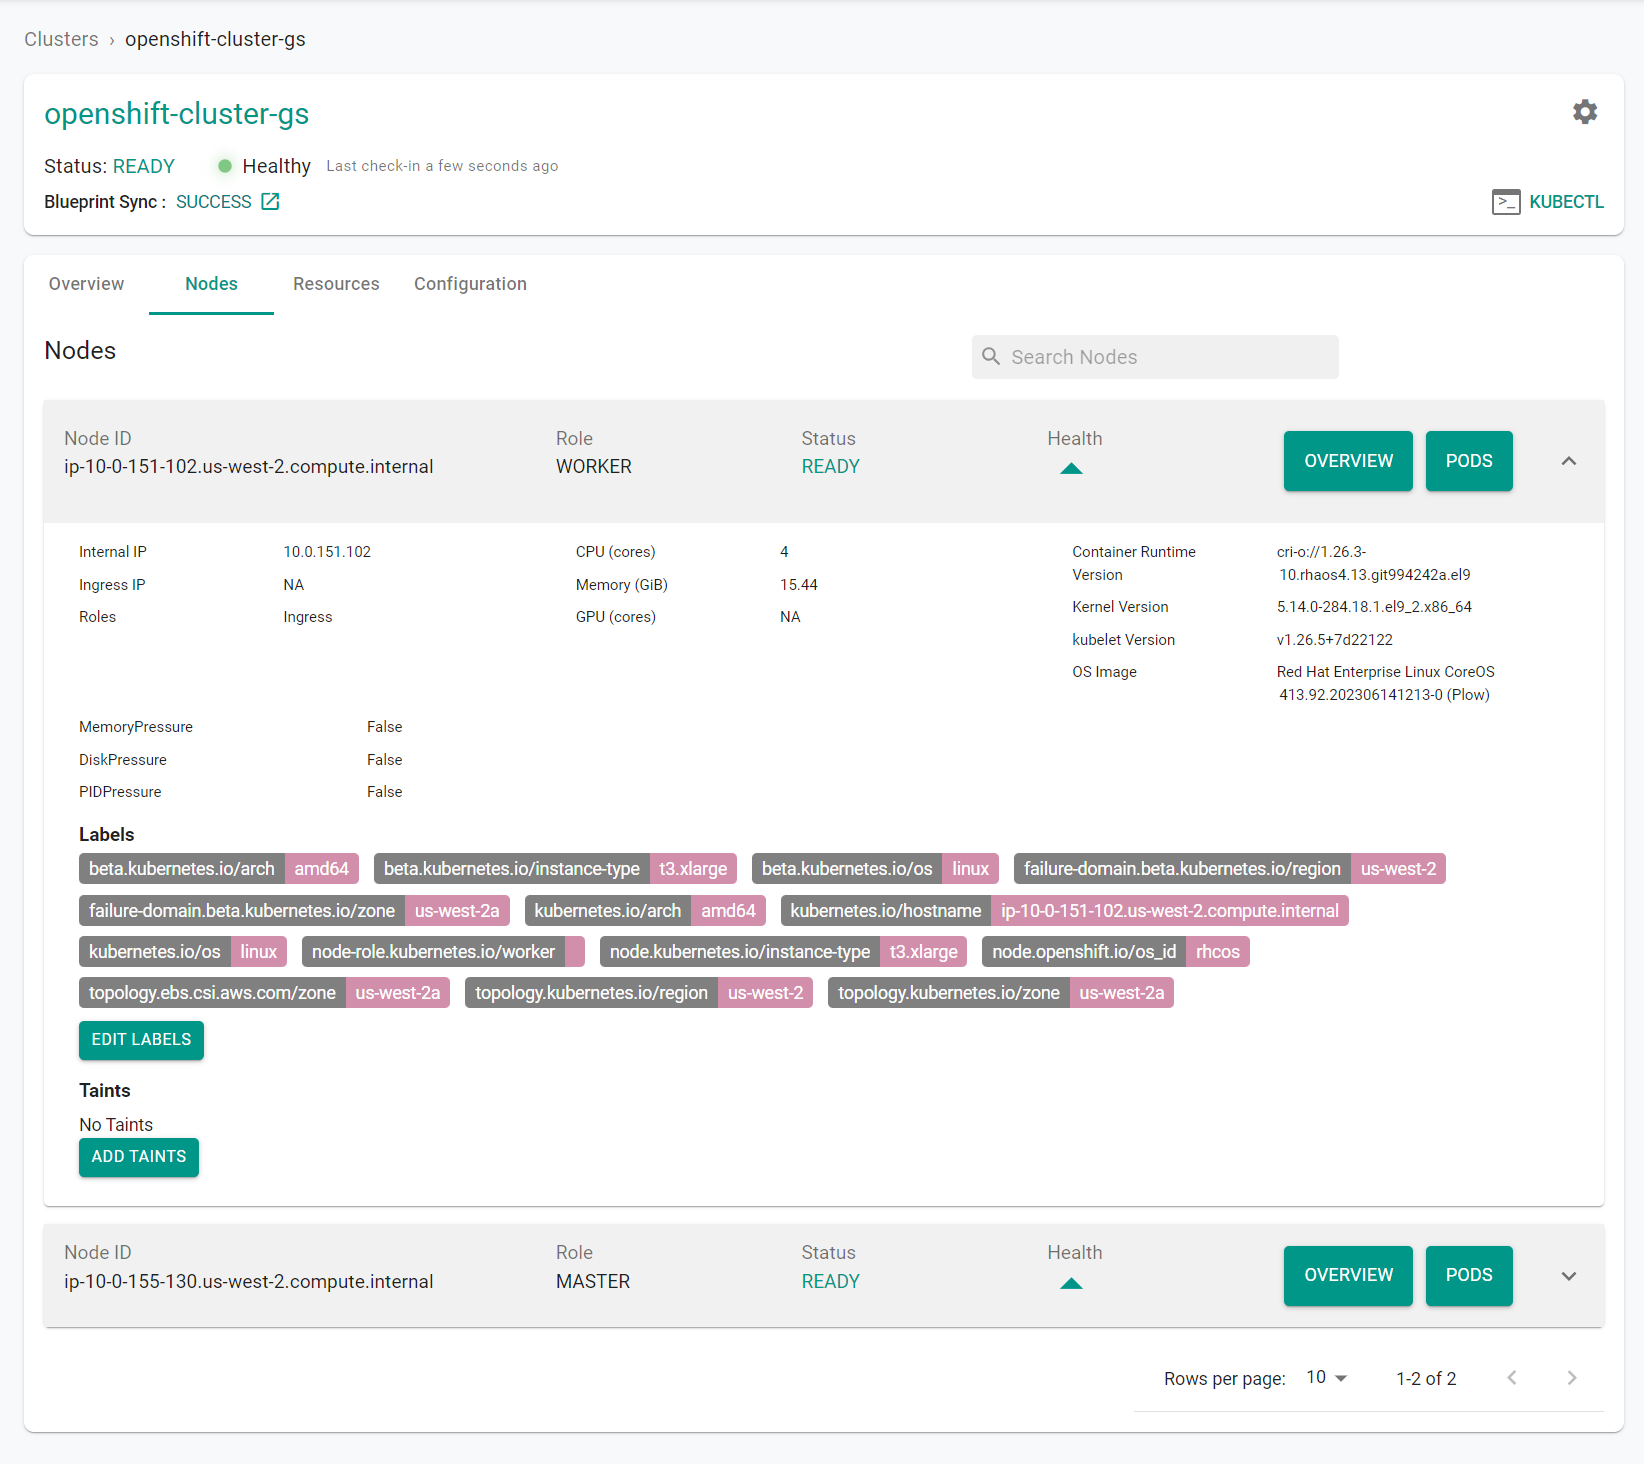Click topology.kubernetes.io/zone label
The width and height of the screenshot is (1644, 1464).
pyautogui.click(x=1001, y=993)
